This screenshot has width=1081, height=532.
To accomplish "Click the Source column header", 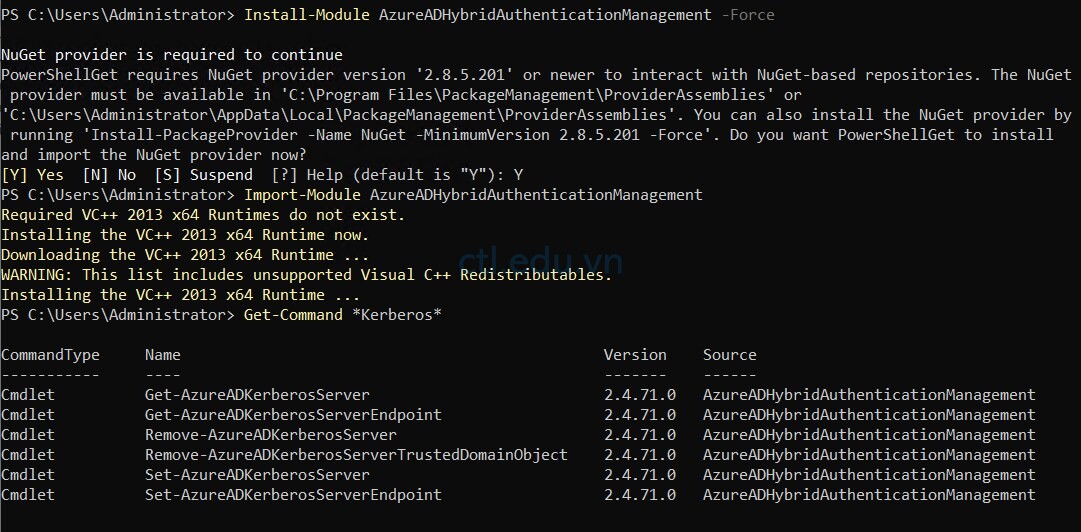I will [729, 355].
